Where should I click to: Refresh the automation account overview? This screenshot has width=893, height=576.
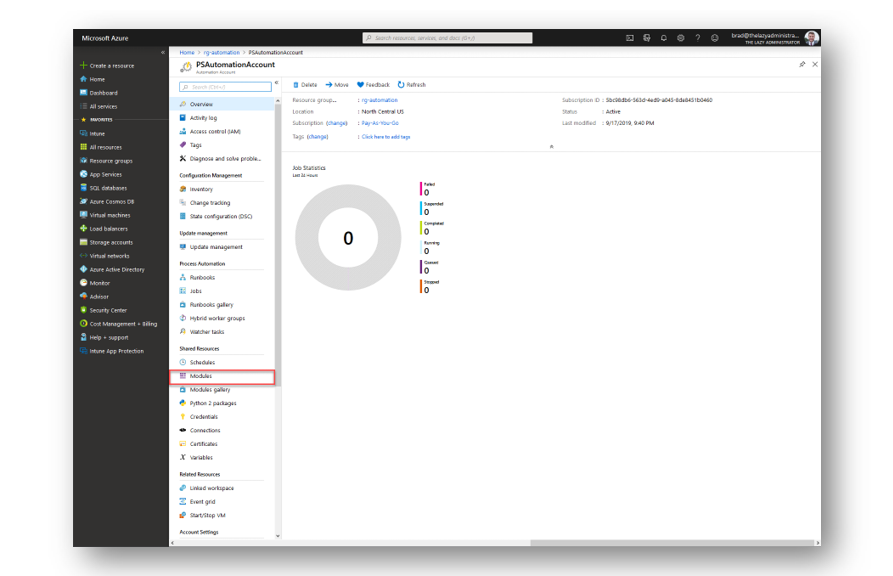412,85
